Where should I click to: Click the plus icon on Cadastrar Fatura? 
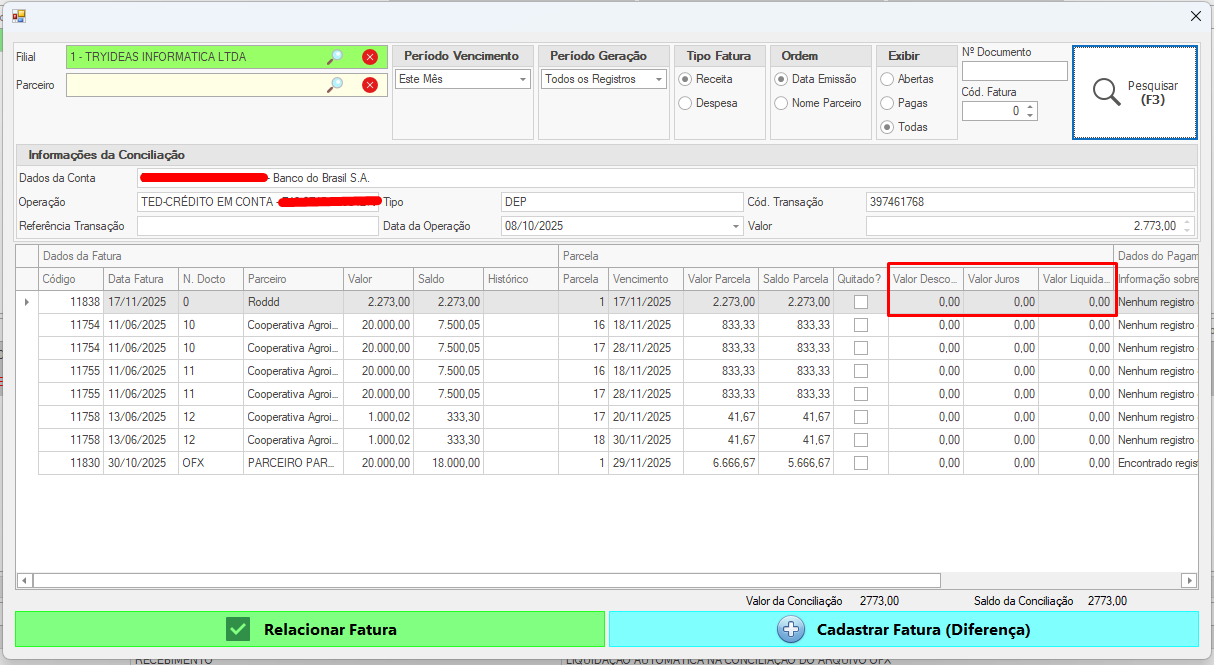click(x=791, y=629)
